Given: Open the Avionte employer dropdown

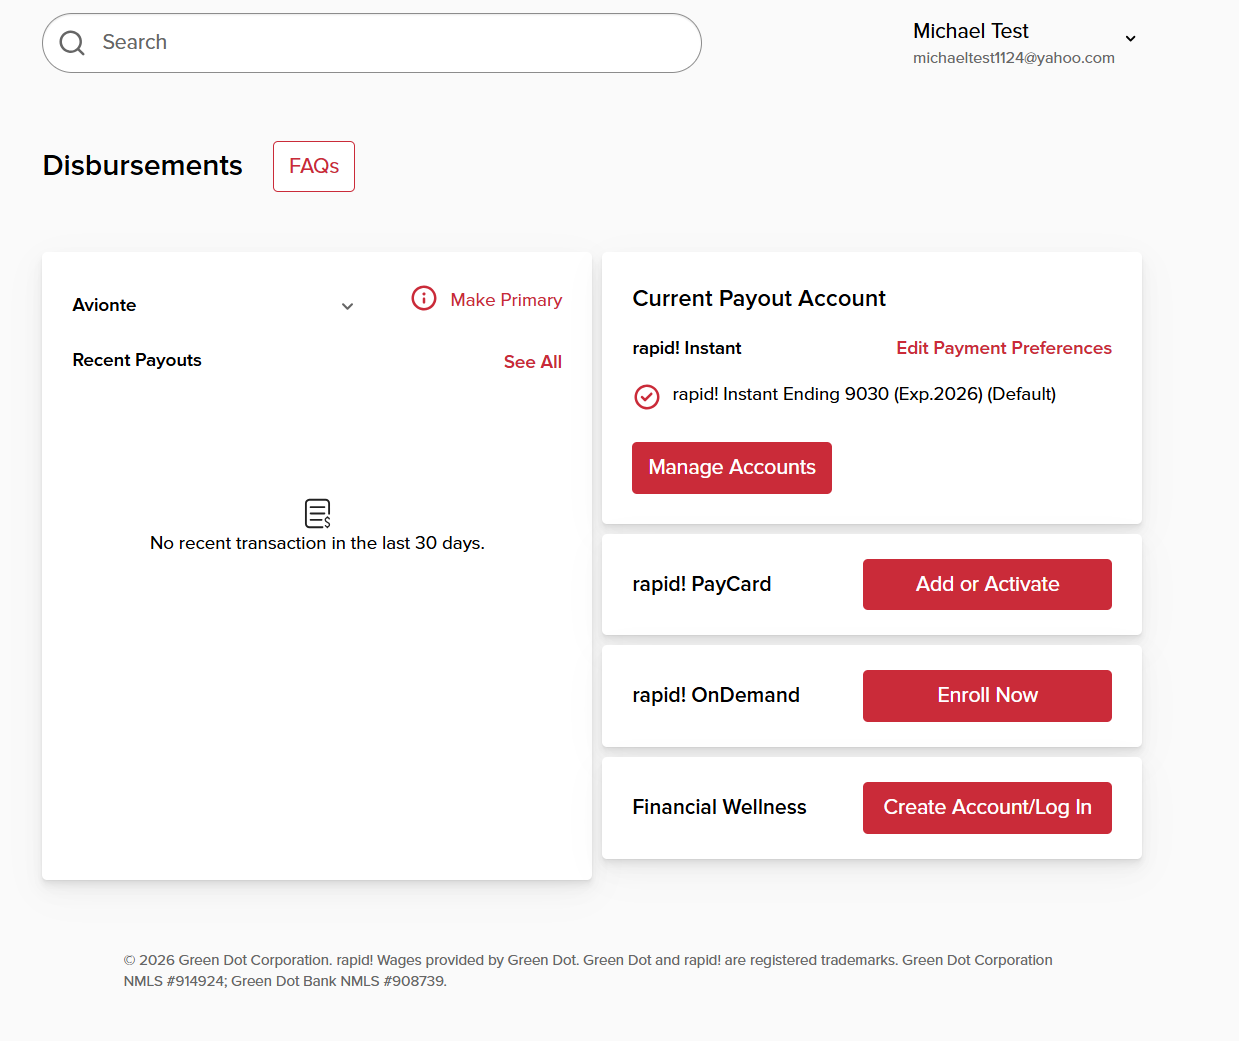Looking at the screenshot, I should click(214, 305).
